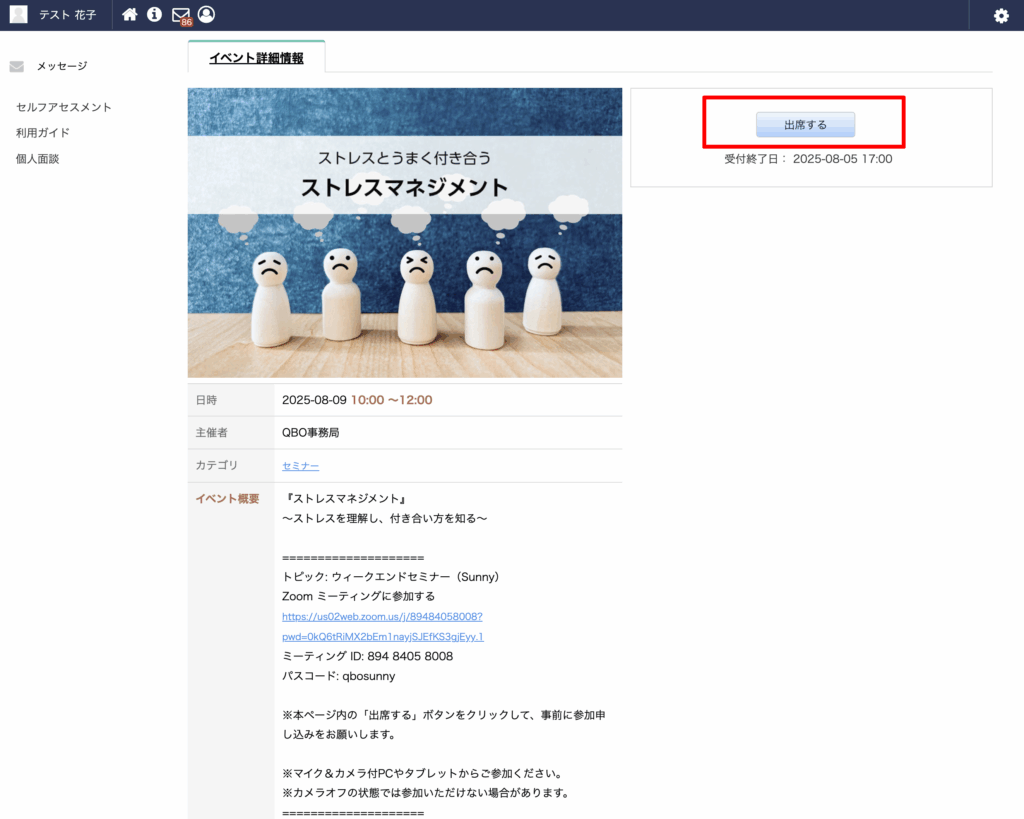This screenshot has height=819, width=1024.
Task: Open the information icon in top bar
Action: (x=154, y=15)
